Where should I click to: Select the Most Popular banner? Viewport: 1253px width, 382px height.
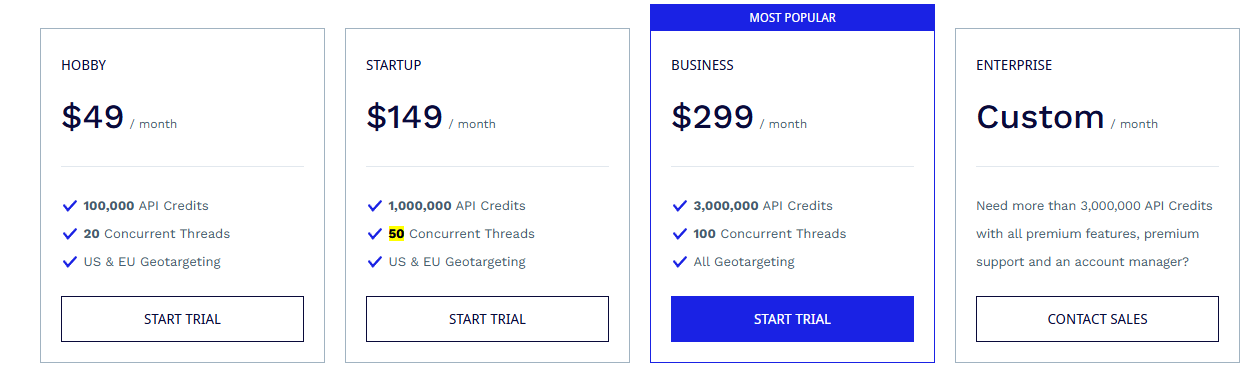[x=792, y=18]
